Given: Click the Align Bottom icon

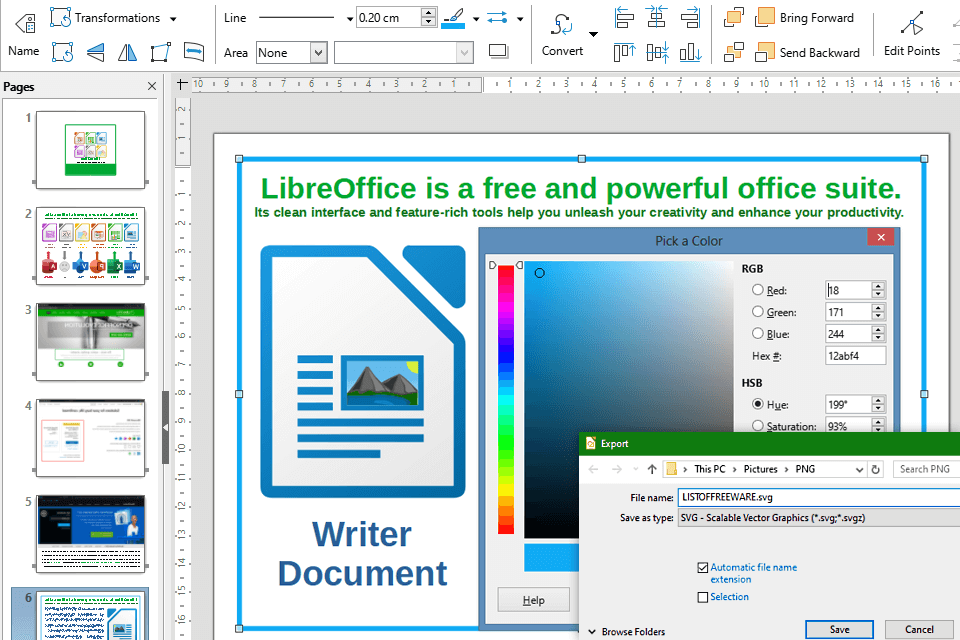Looking at the screenshot, I should (690, 52).
